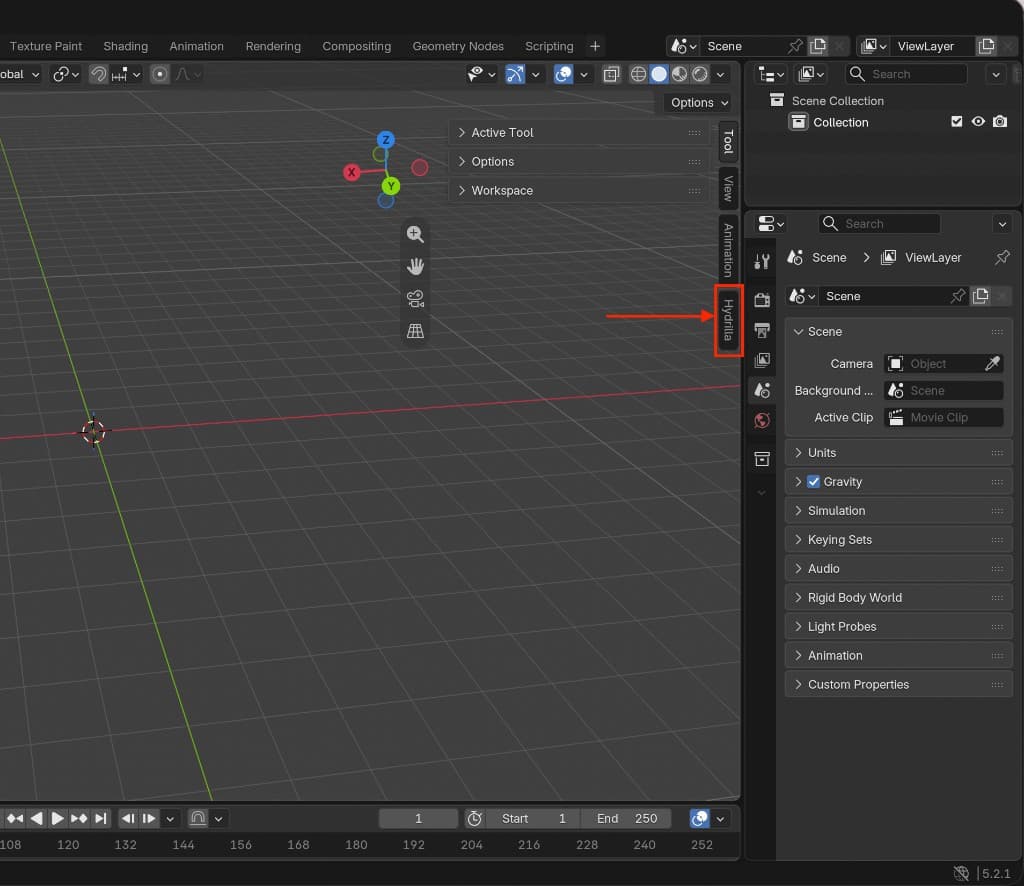Toggle viewport overlays display
This screenshot has width=1024, height=886.
tap(563, 74)
